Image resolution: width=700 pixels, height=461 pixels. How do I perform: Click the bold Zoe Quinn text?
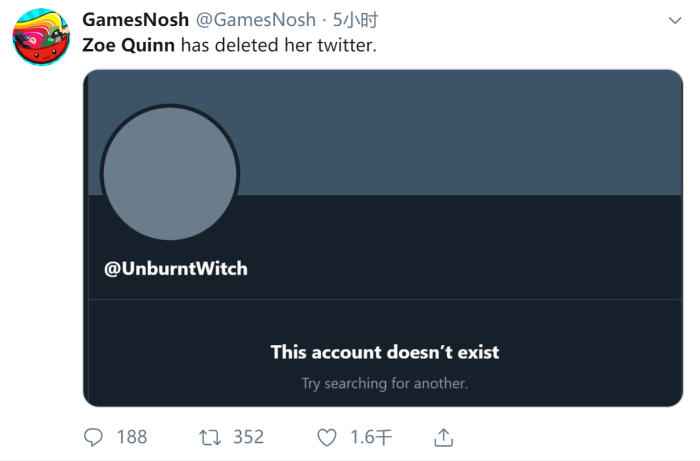click(x=129, y=46)
